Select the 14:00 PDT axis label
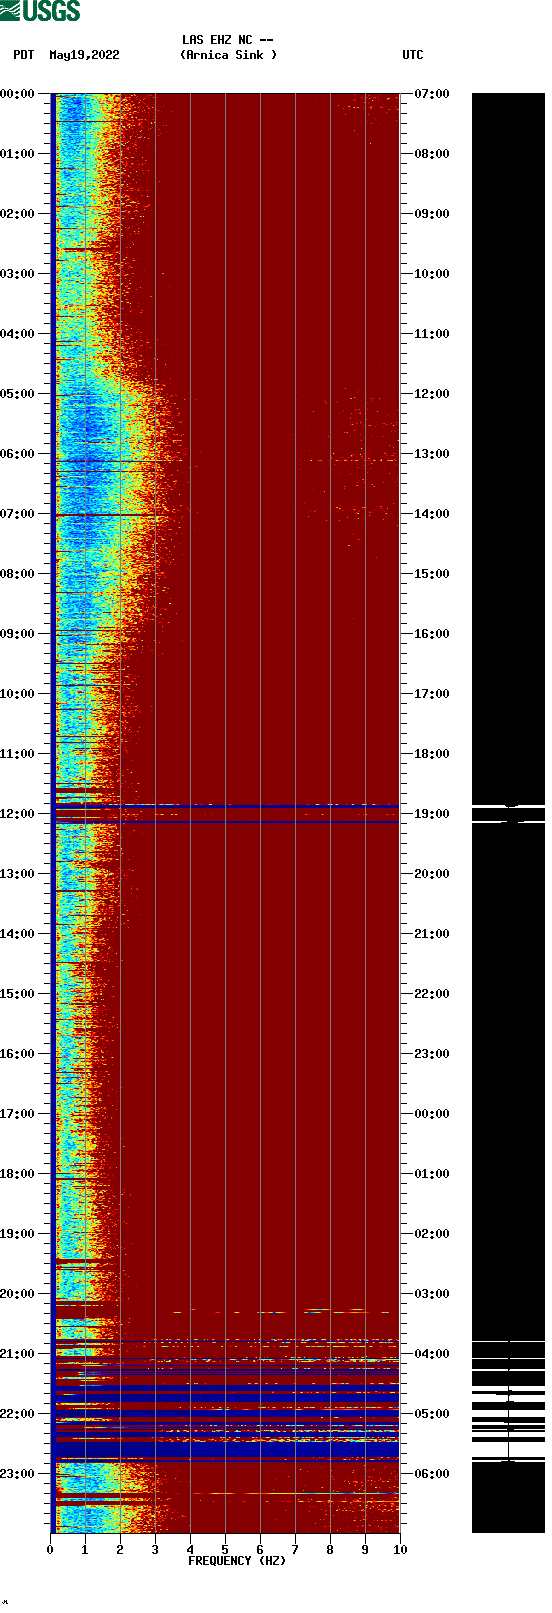This screenshot has height=1613, width=552. click(18, 934)
